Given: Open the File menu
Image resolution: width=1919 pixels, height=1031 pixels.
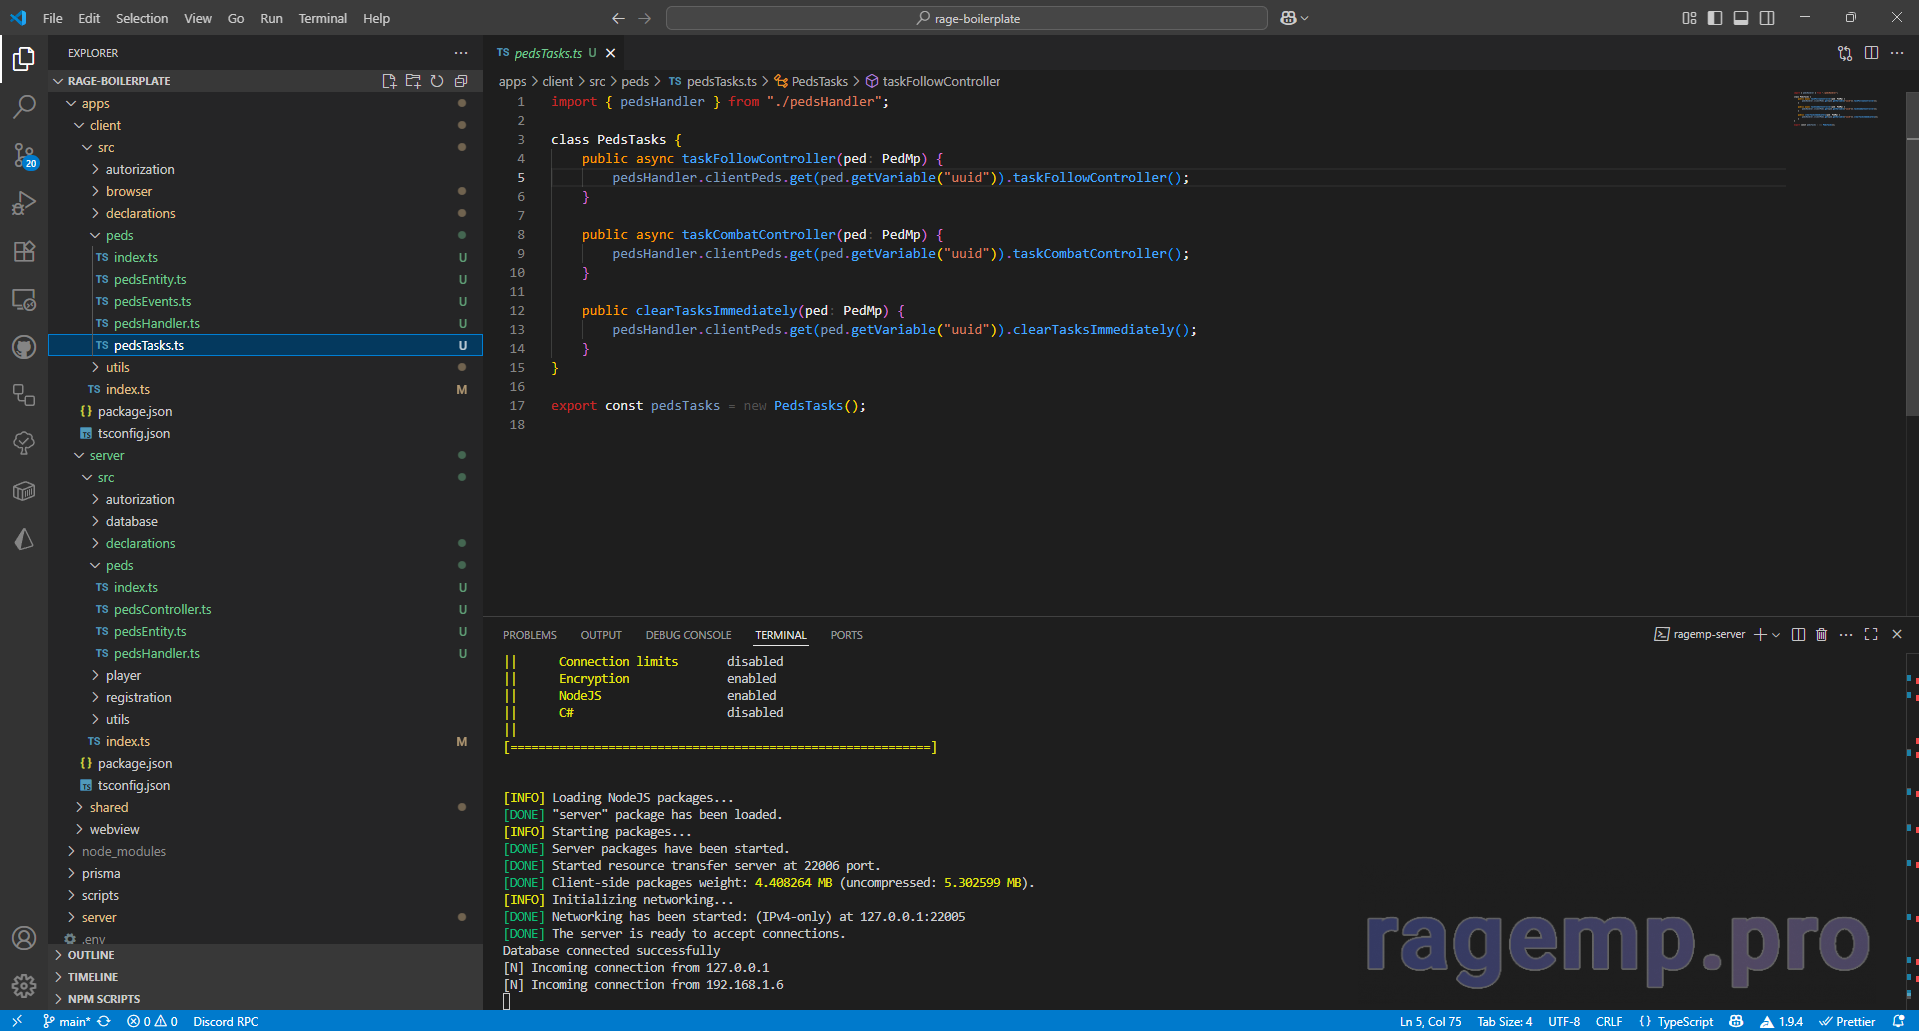Looking at the screenshot, I should 53,18.
